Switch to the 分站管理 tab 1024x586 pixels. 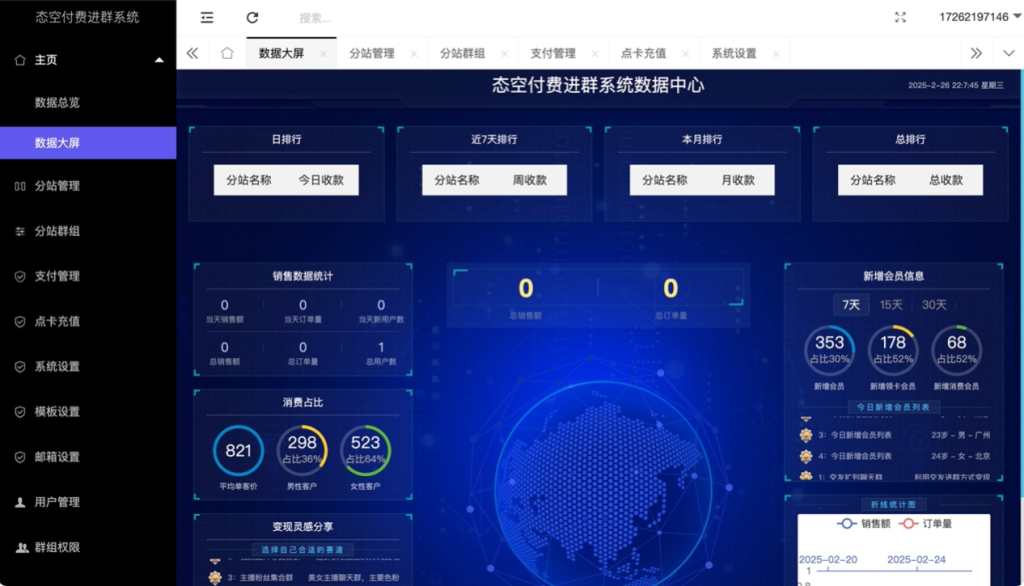tap(372, 54)
